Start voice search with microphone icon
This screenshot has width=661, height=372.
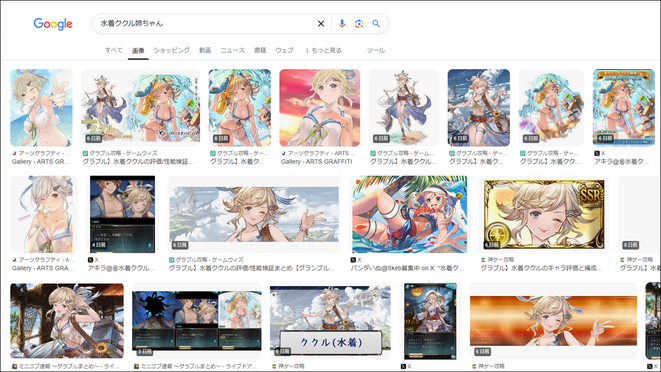[342, 24]
